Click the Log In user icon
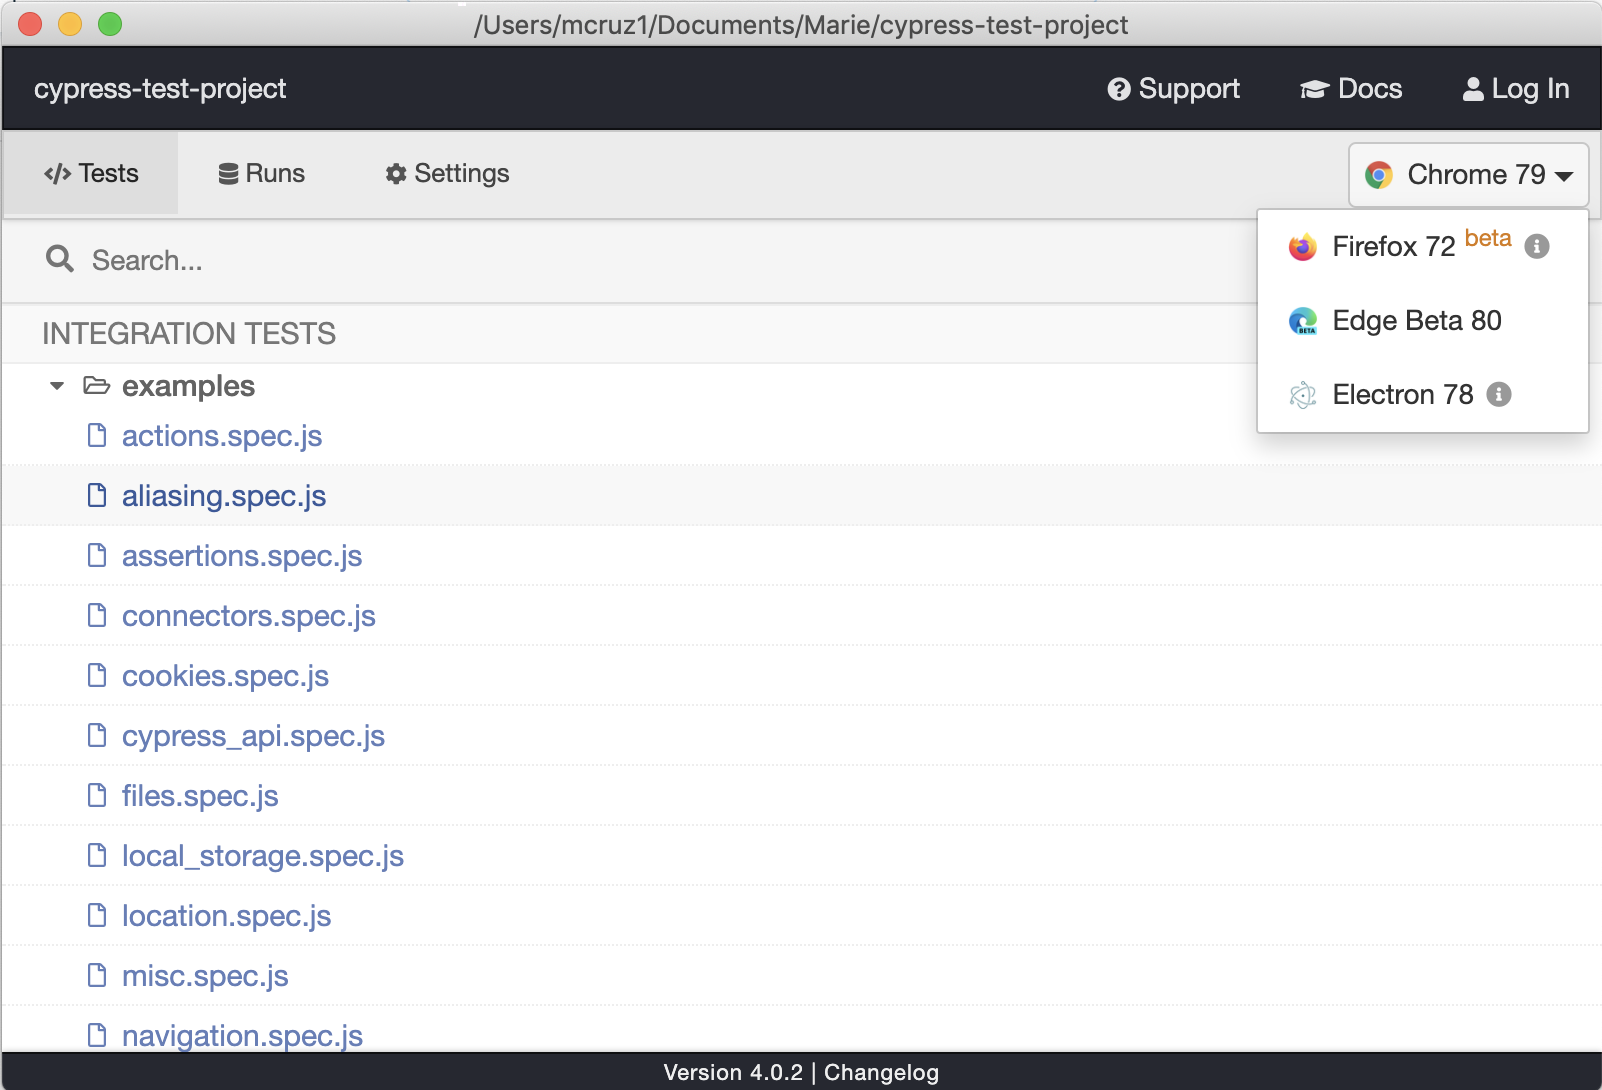 coord(1473,90)
